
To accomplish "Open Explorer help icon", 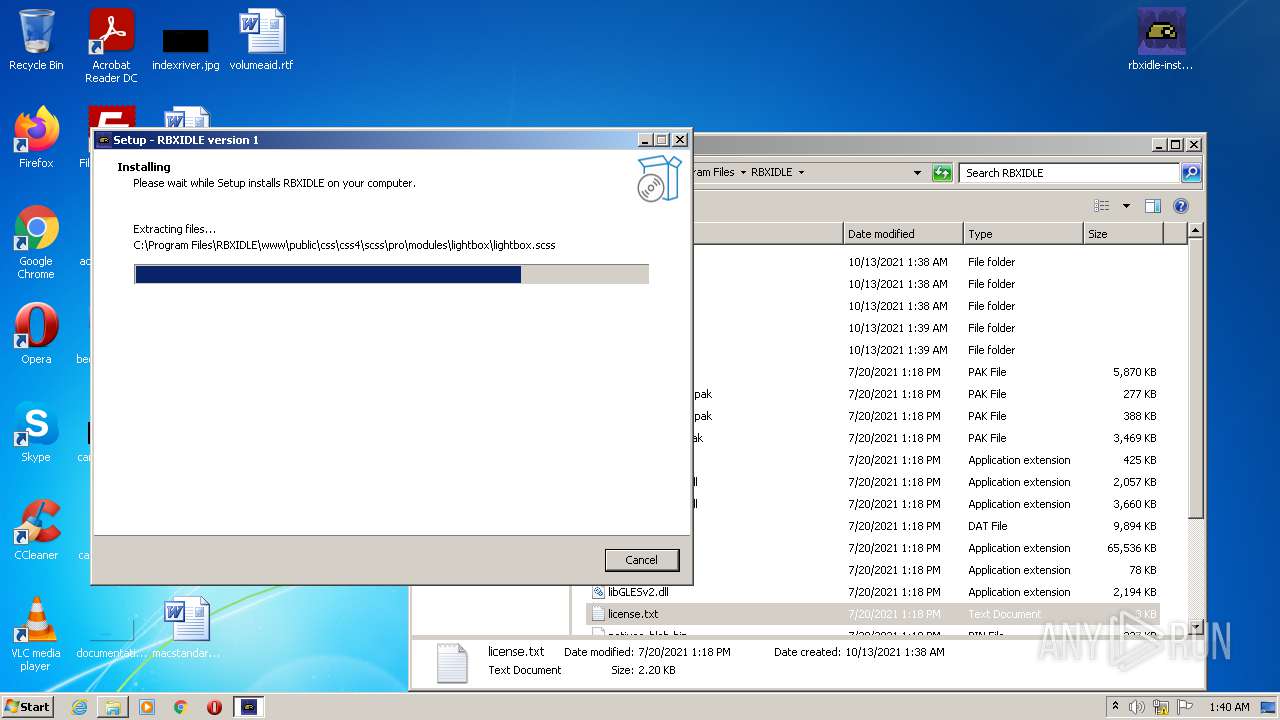I will pyautogui.click(x=1181, y=206).
